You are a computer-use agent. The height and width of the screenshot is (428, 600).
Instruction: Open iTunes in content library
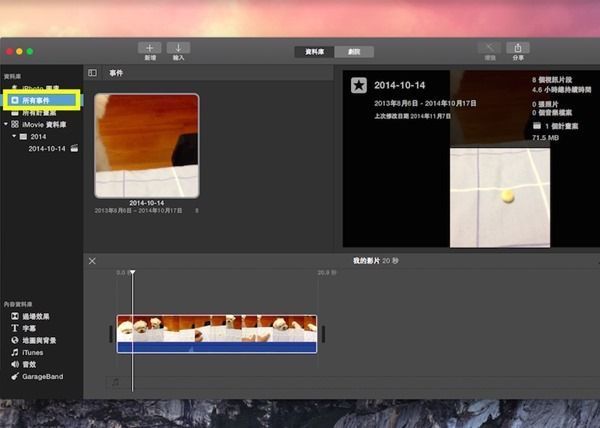pyautogui.click(x=32, y=352)
